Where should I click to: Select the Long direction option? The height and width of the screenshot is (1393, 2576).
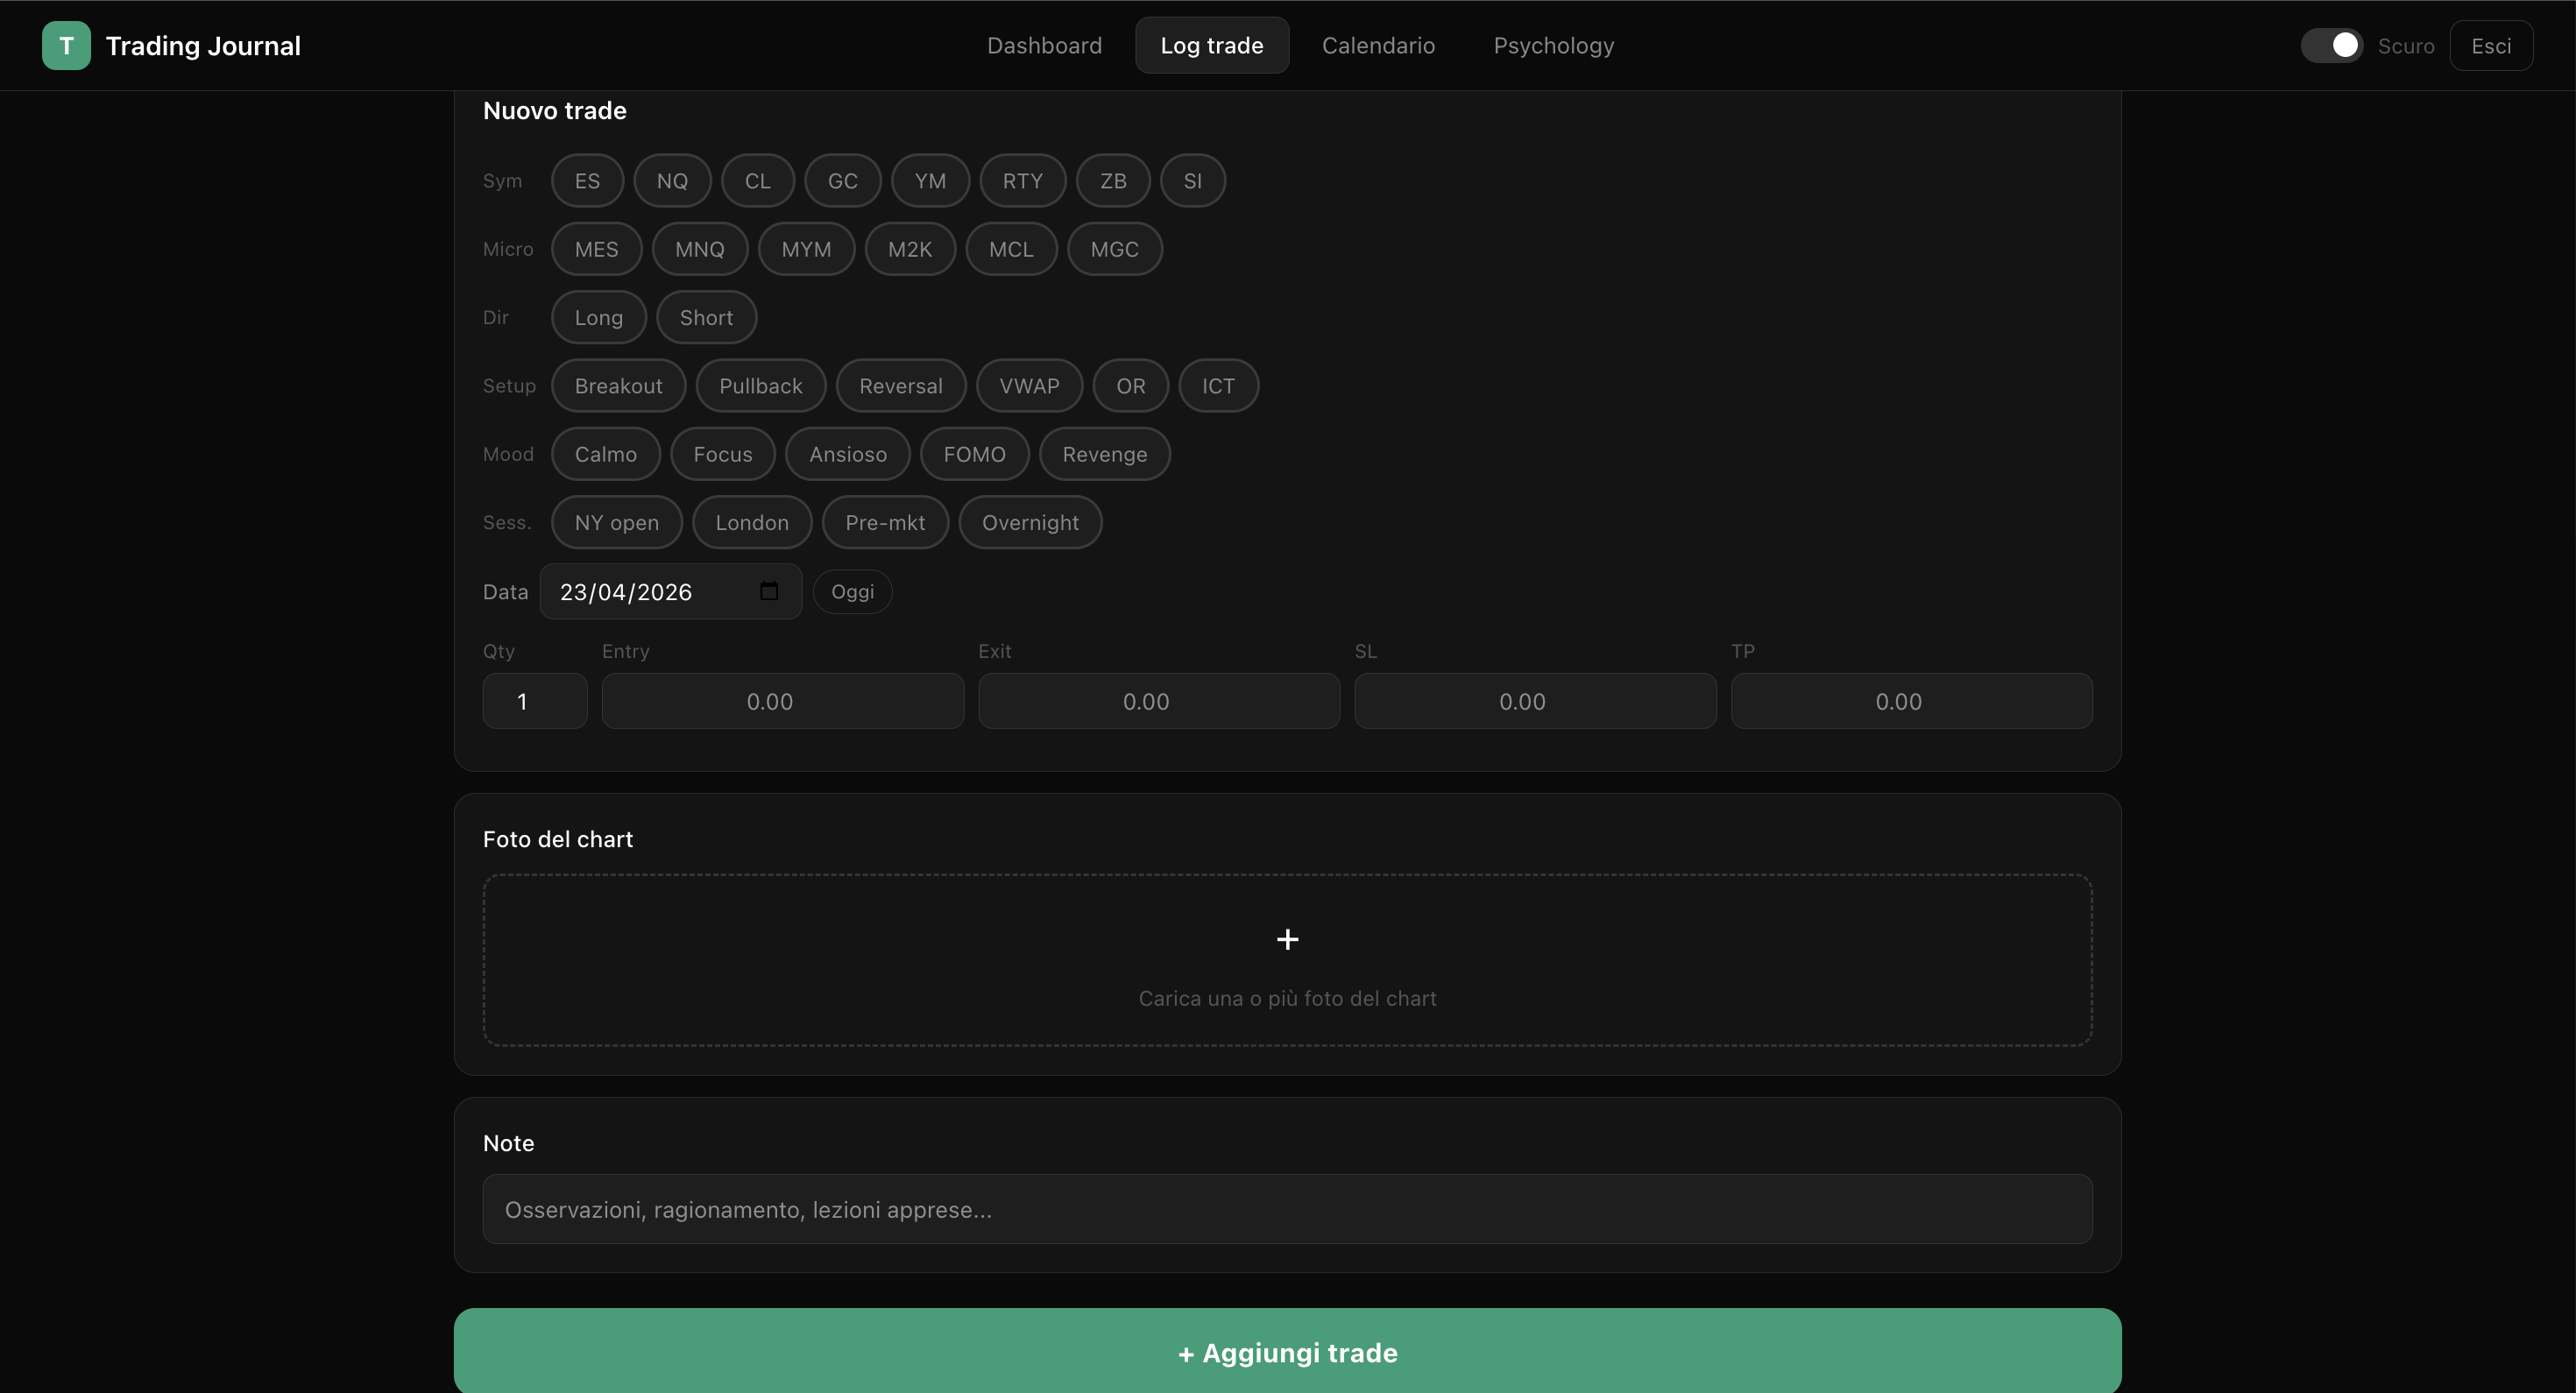[x=597, y=317]
